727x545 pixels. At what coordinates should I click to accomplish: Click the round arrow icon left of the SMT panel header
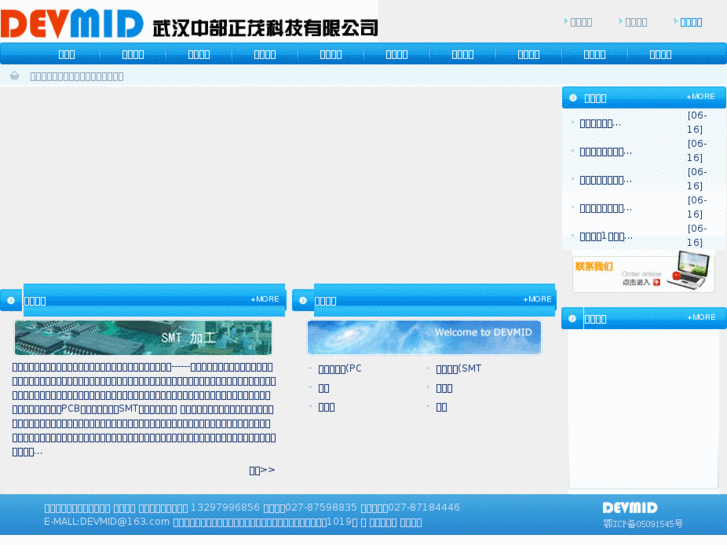click(11, 301)
